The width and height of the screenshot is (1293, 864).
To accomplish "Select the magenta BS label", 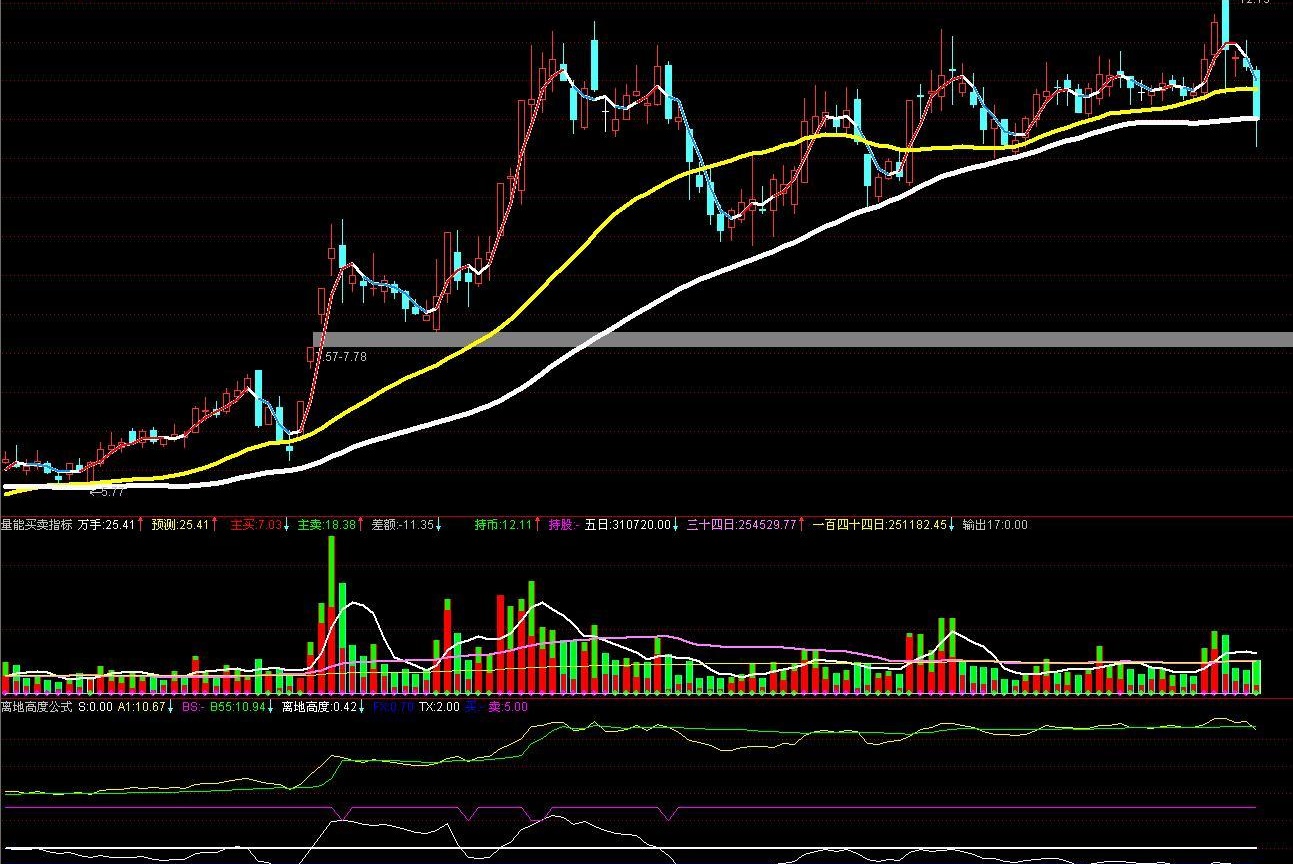I will point(191,707).
